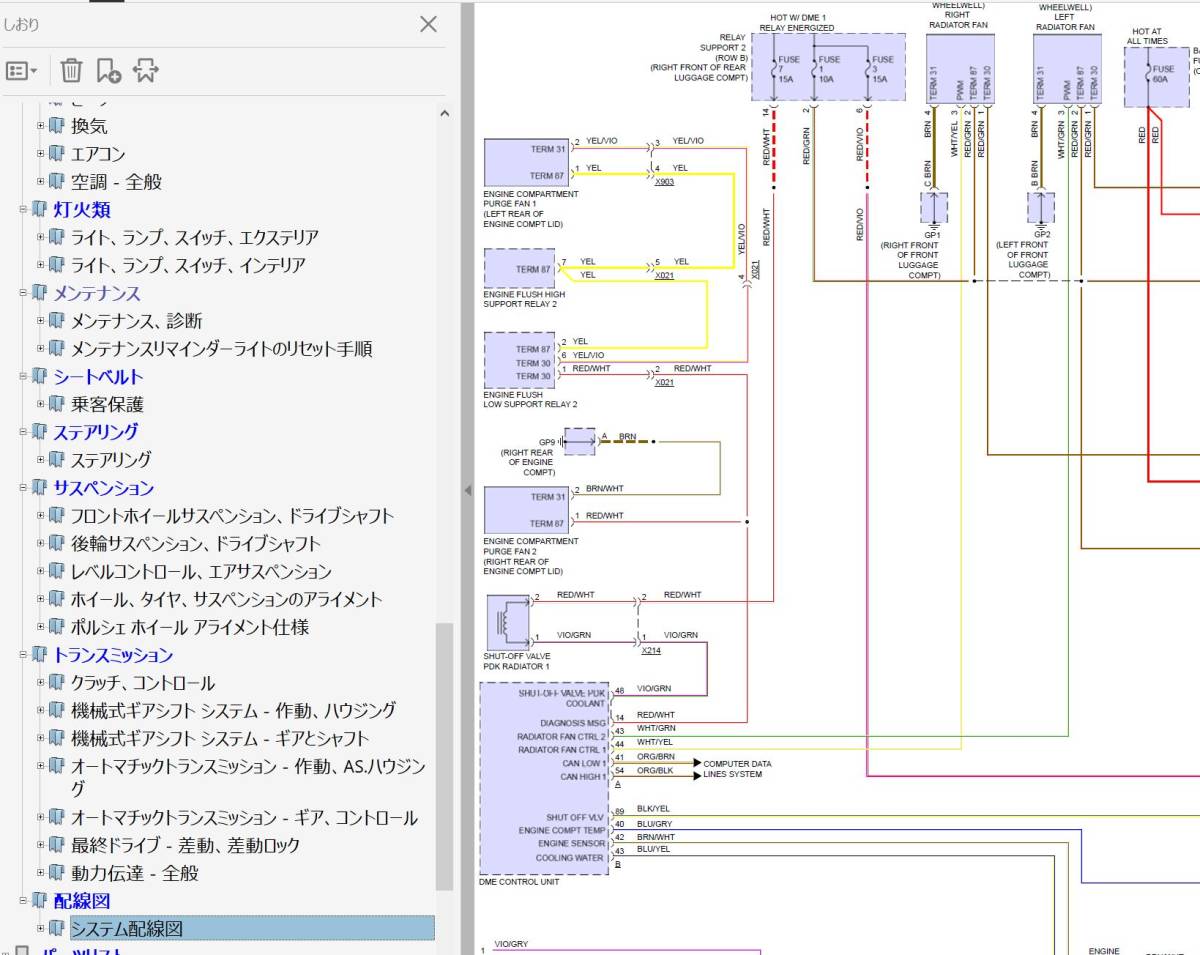Click the trash icon to delete bookmark

[71, 70]
